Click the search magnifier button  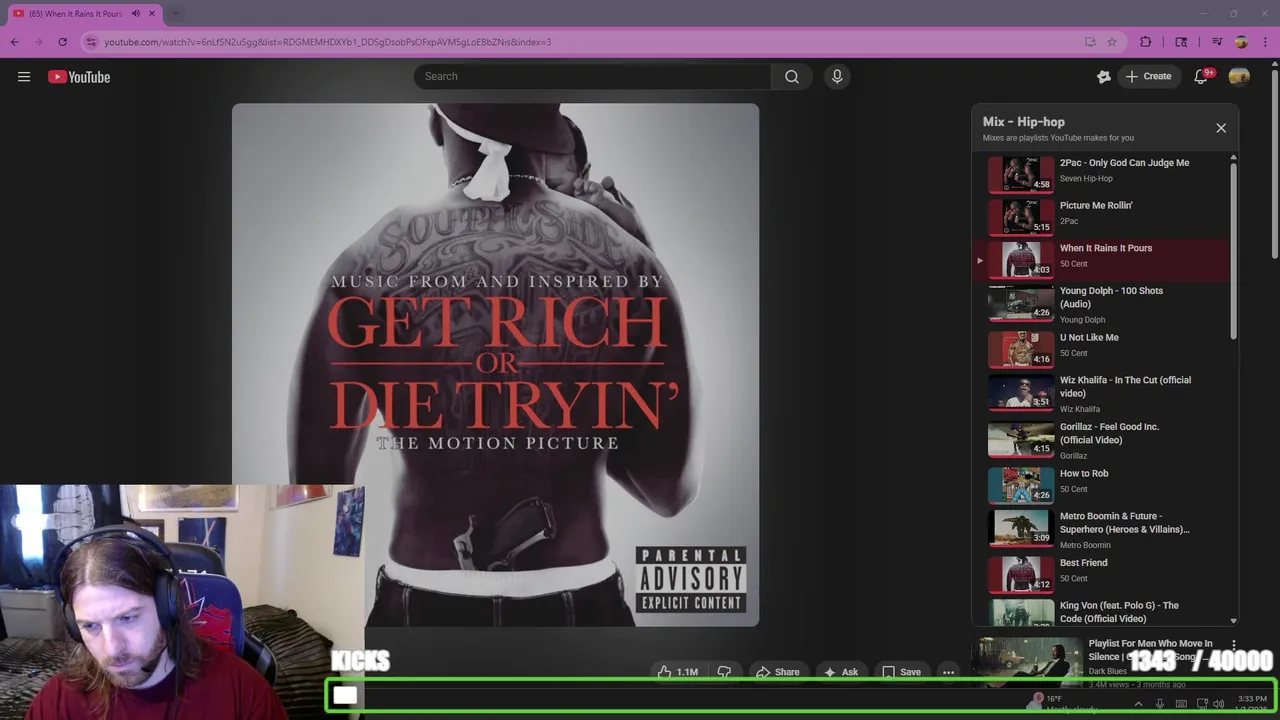[792, 77]
